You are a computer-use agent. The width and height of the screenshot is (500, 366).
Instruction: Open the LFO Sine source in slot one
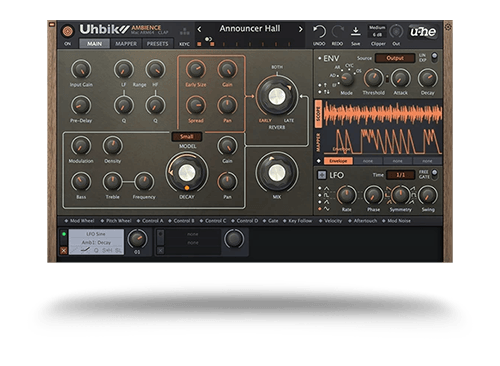96,234
